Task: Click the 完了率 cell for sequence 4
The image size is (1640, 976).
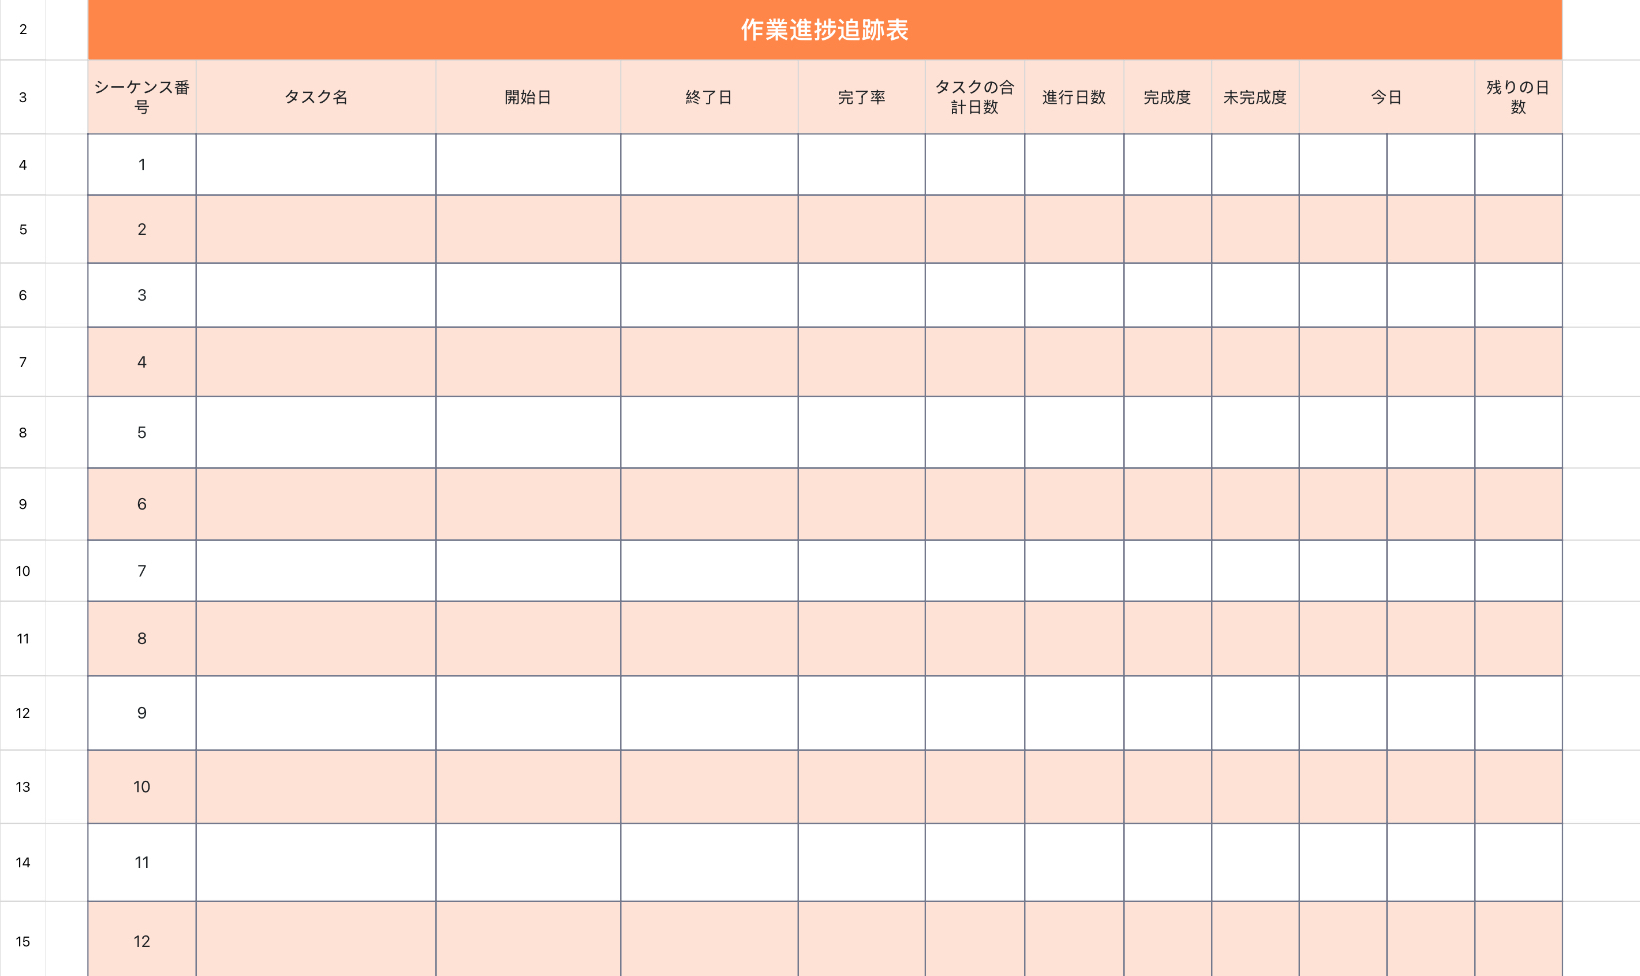Action: coord(861,362)
